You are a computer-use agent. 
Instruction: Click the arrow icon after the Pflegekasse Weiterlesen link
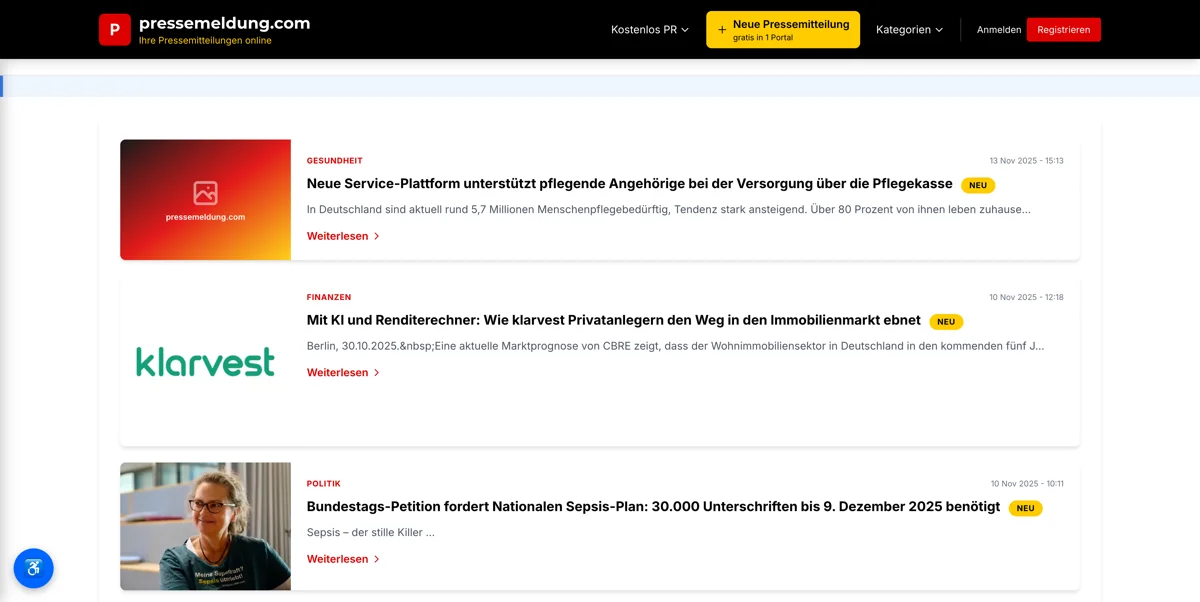point(377,236)
